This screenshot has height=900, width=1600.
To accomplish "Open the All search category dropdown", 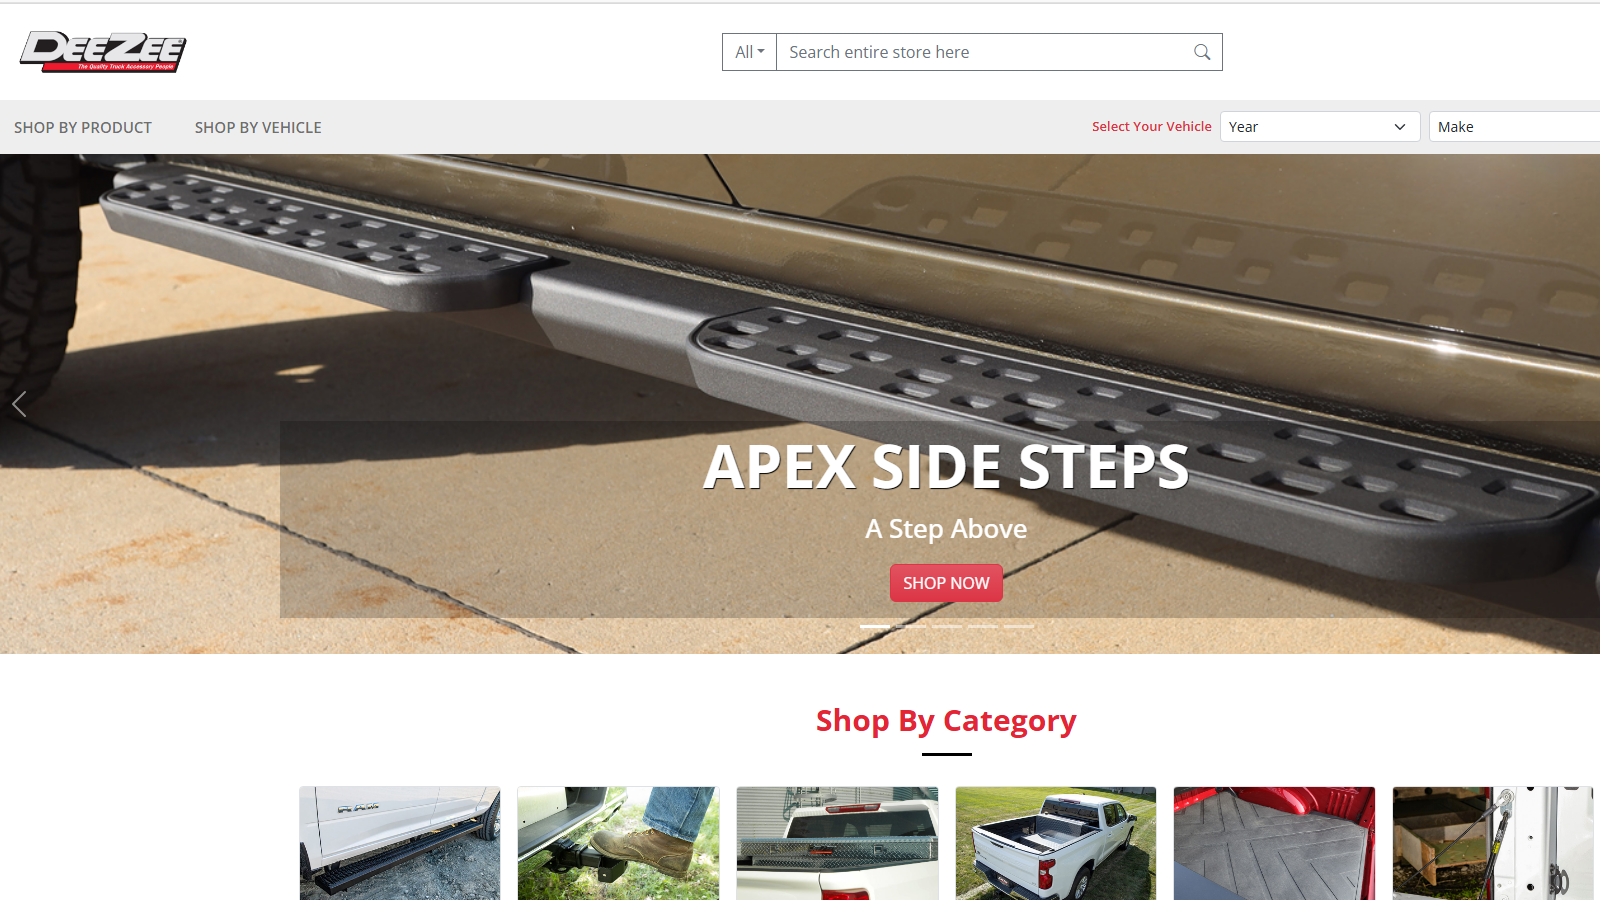I will pos(749,52).
